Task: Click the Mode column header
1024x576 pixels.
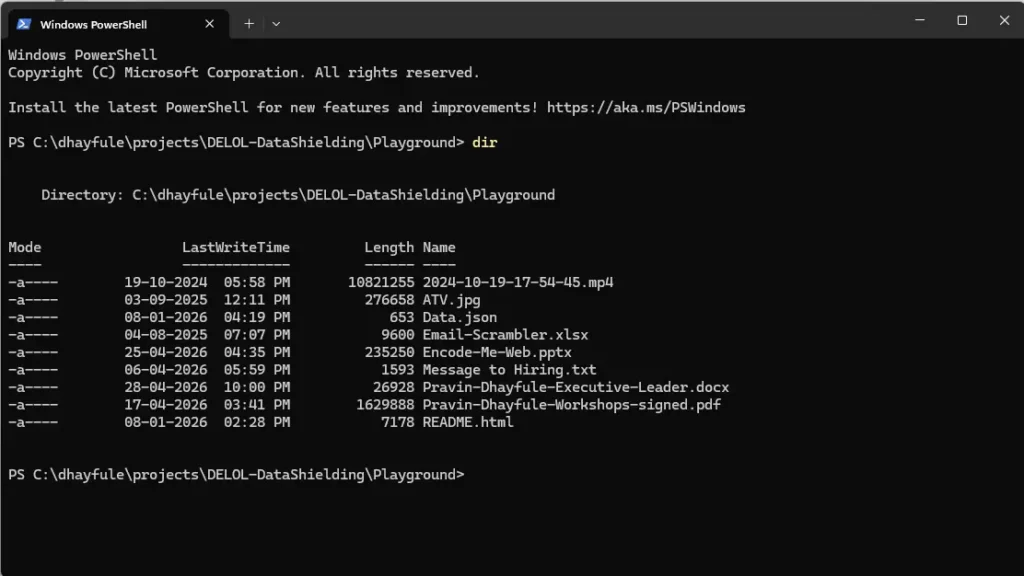Action: tap(25, 248)
